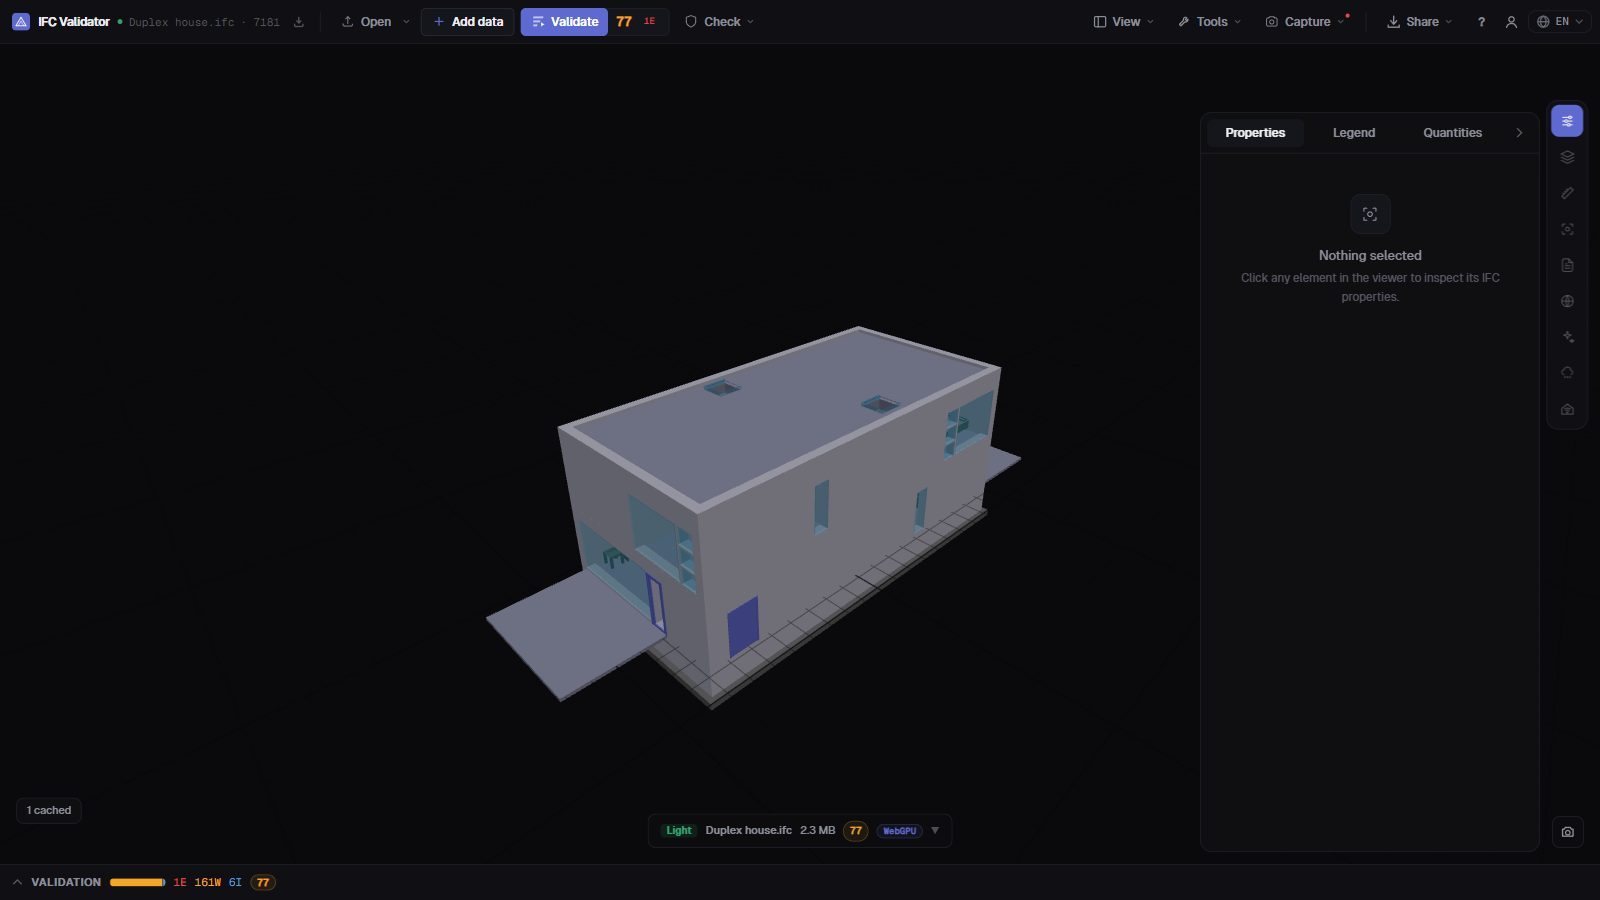Screen dimensions: 1600x900
Task: Click the 6I info count
Action: point(235,882)
